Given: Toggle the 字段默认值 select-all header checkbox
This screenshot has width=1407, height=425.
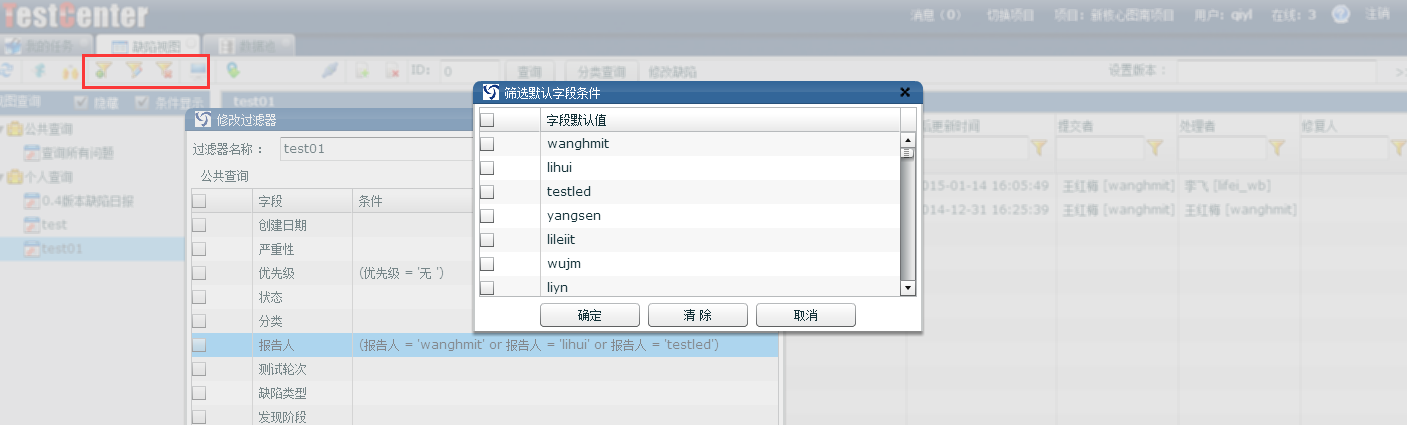Looking at the screenshot, I should pyautogui.click(x=488, y=120).
